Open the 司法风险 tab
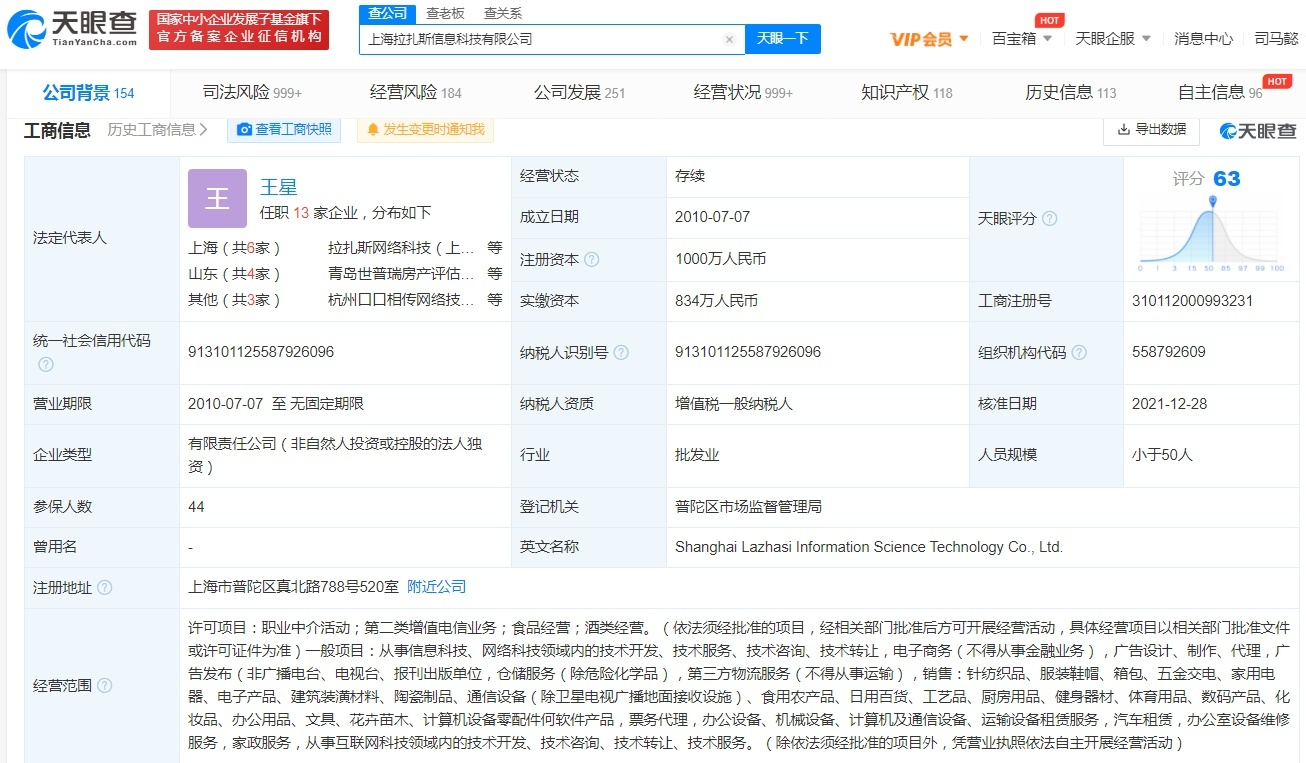Screen dimensions: 1306x763 pyautogui.click(x=252, y=92)
